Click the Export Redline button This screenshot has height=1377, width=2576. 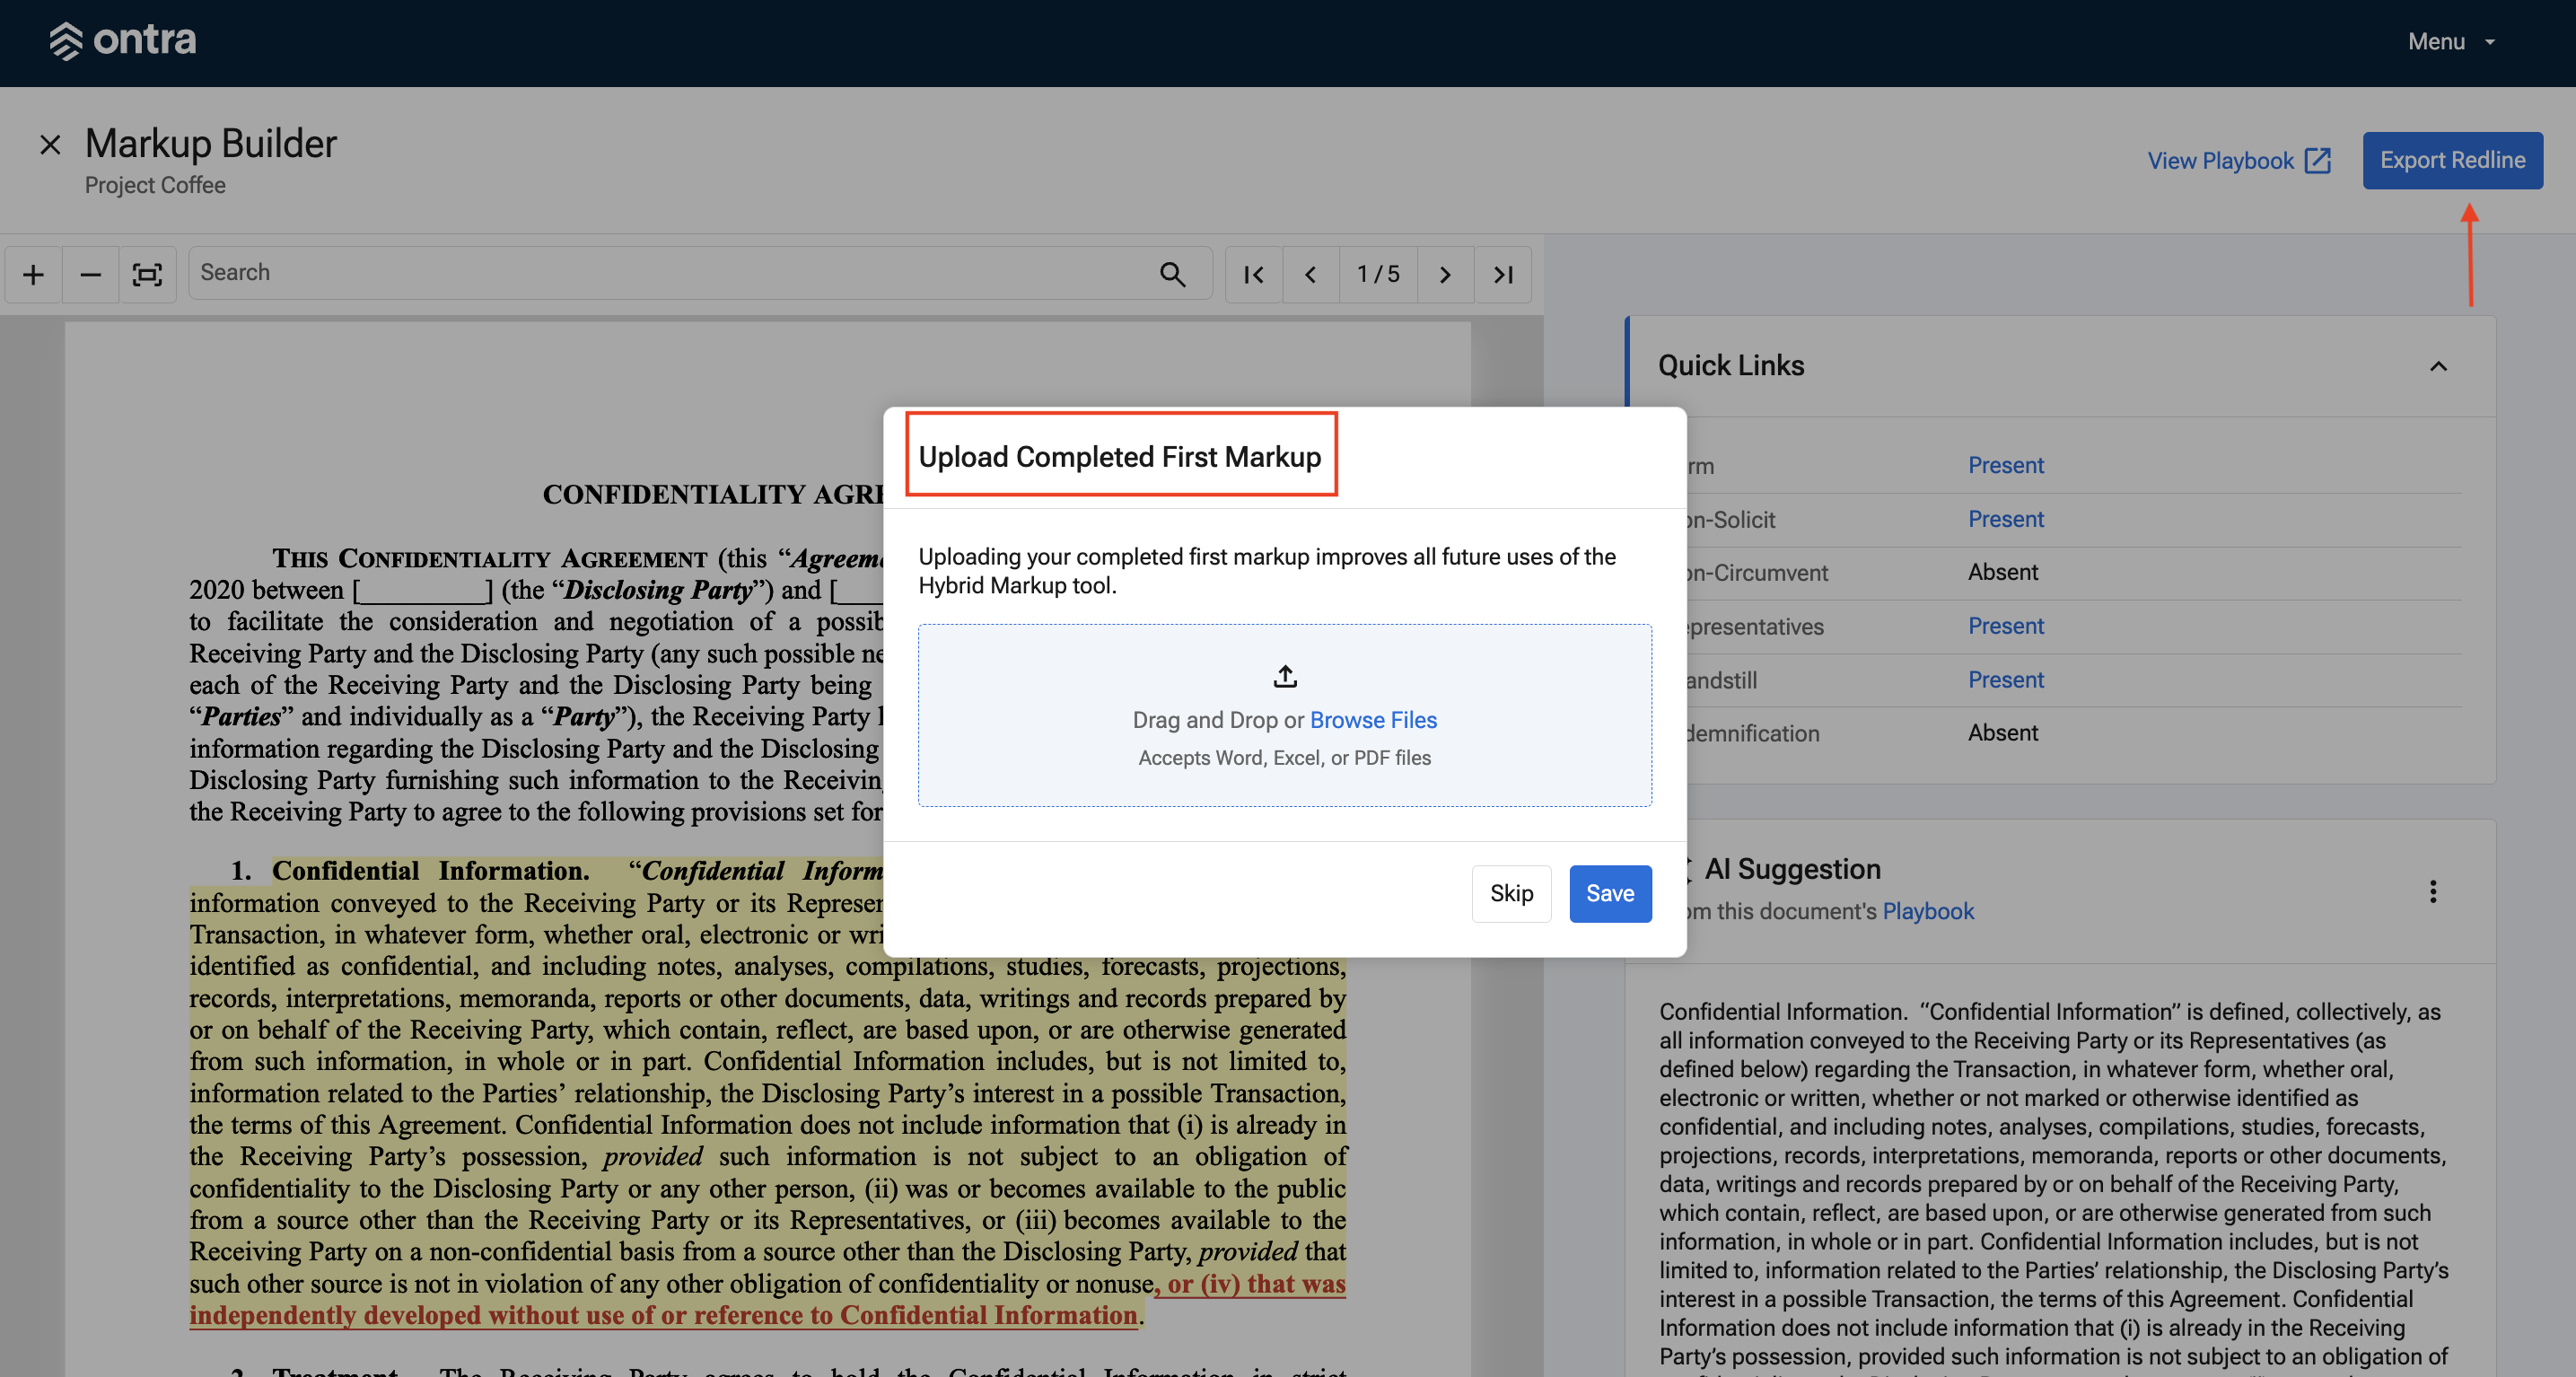pos(2452,160)
